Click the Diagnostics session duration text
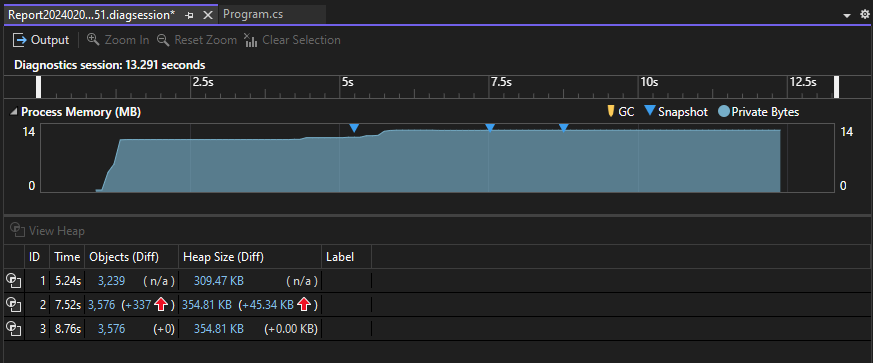The image size is (873, 363). tap(110, 65)
